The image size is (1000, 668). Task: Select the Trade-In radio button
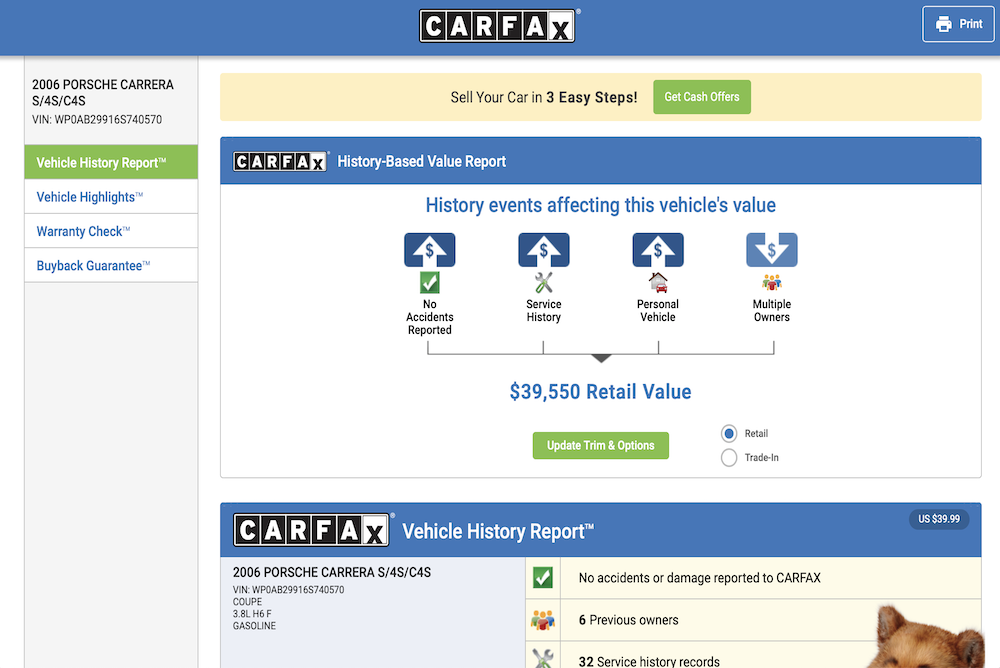click(729, 458)
